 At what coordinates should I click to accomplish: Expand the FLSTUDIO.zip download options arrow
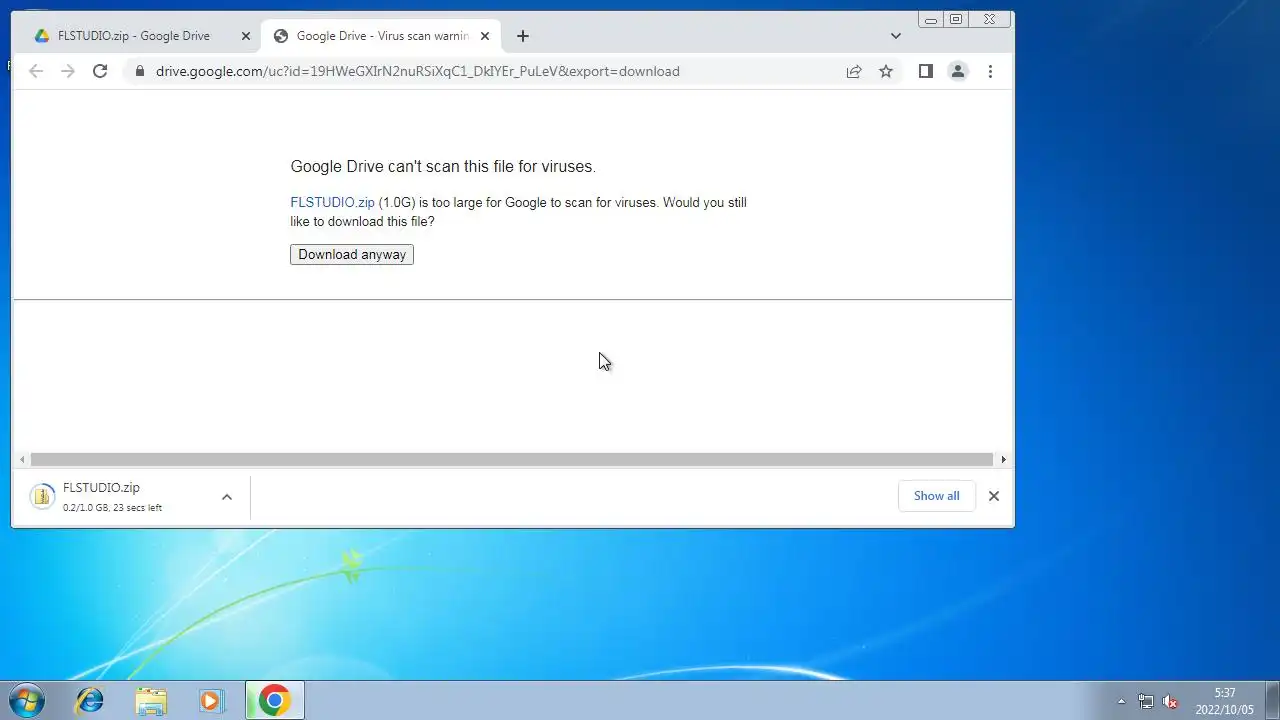[227, 497]
